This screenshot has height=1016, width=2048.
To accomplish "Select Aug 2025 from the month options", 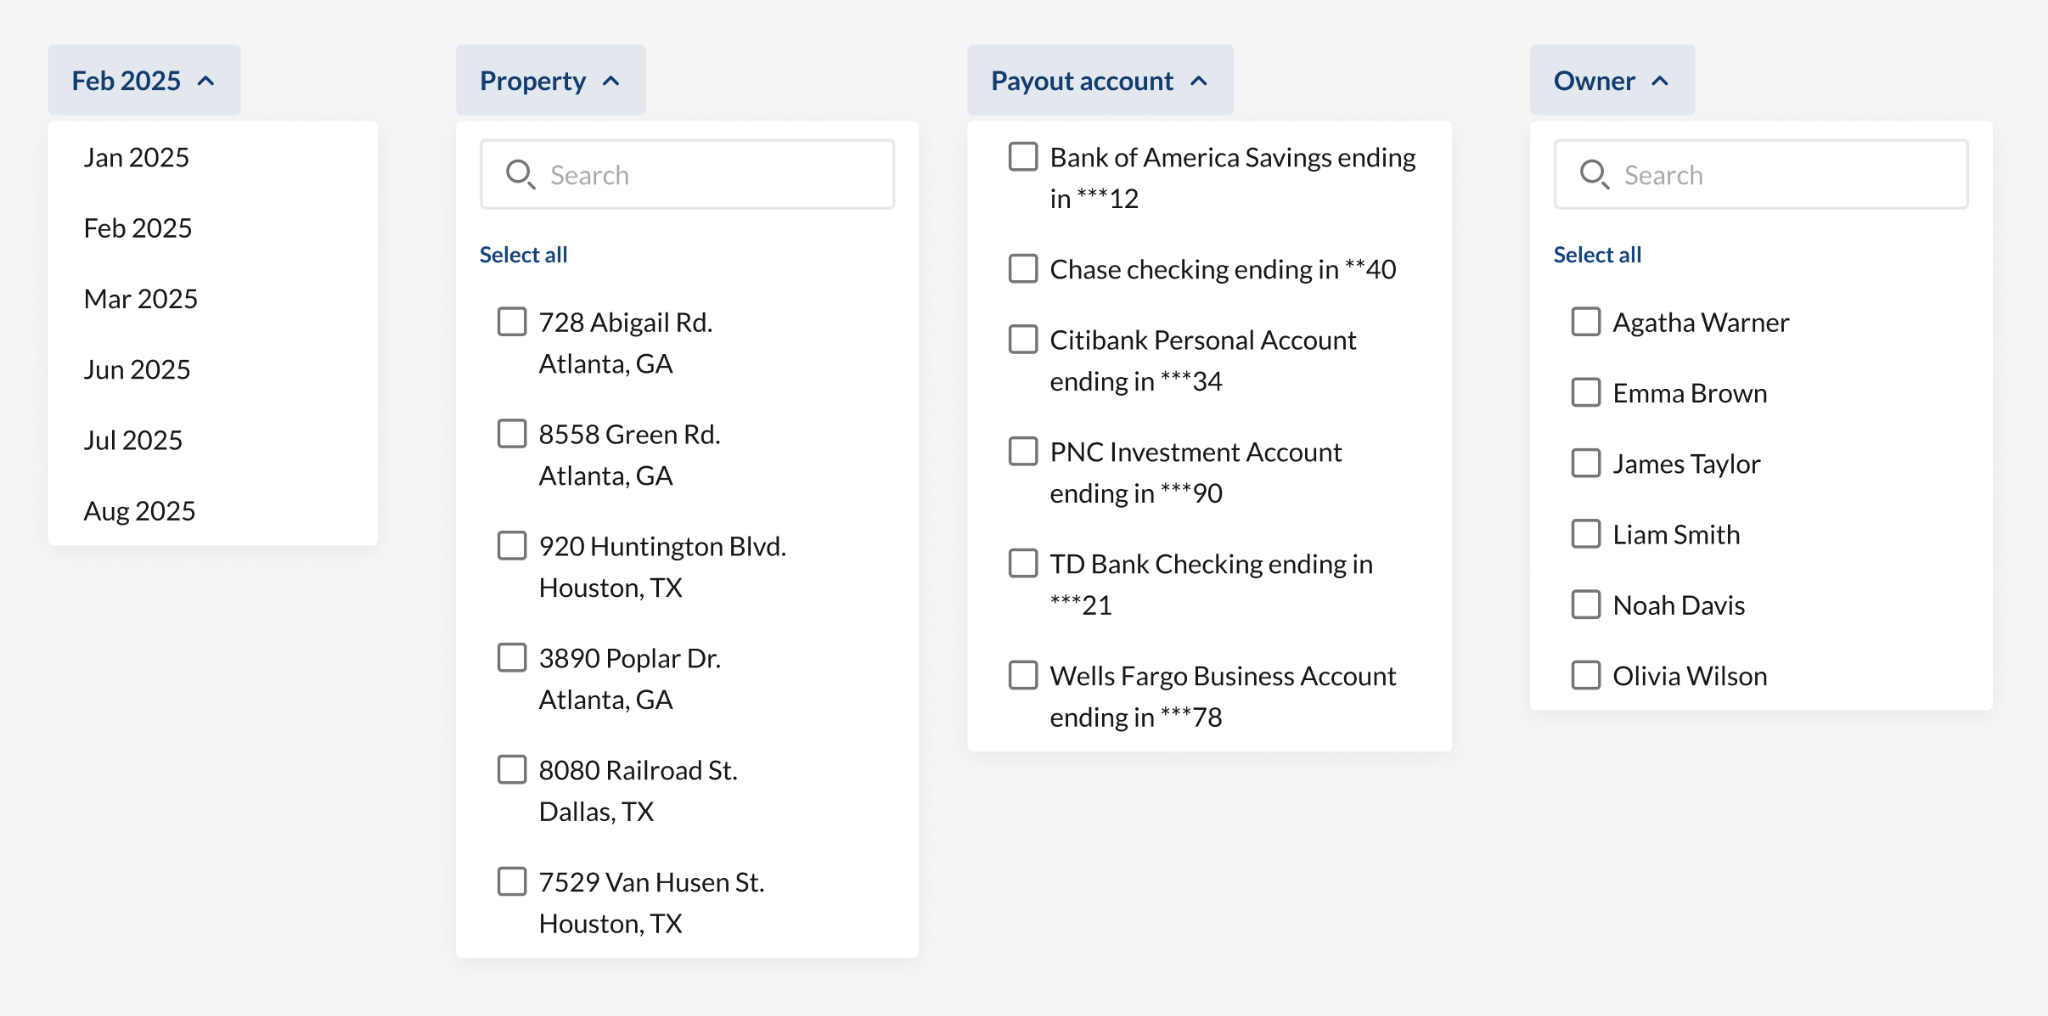I will point(140,512).
